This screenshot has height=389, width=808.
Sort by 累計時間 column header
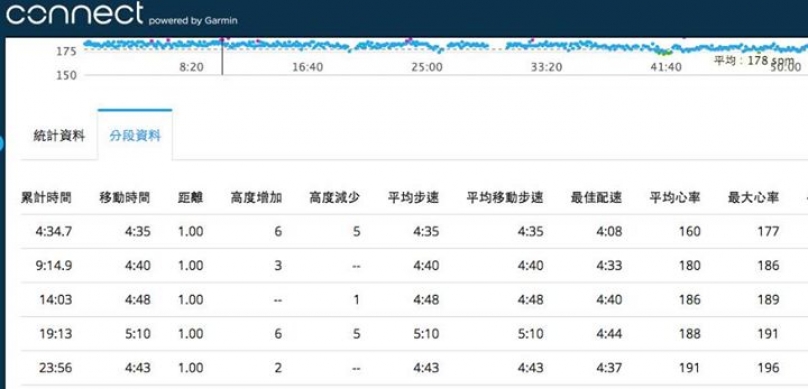click(x=46, y=197)
